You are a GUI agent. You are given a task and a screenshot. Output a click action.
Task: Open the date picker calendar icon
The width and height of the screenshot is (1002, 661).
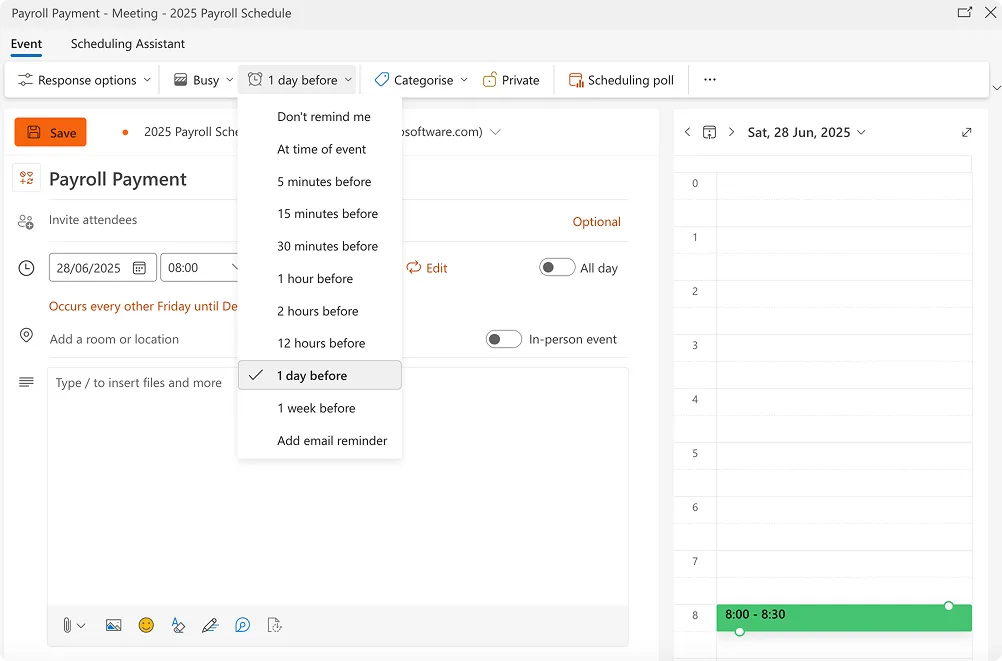pos(139,268)
